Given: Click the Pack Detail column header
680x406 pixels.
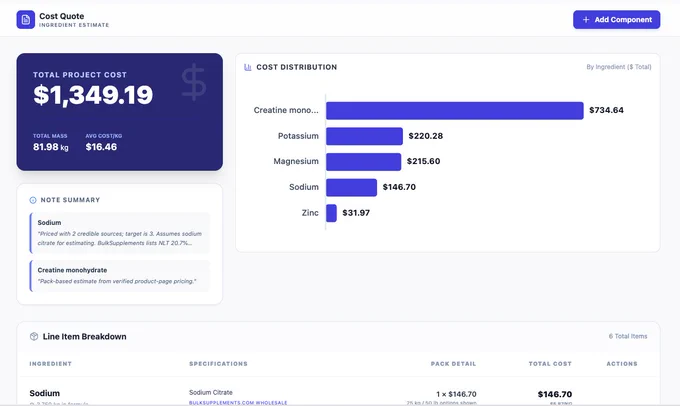Looking at the screenshot, I should 453,364.
